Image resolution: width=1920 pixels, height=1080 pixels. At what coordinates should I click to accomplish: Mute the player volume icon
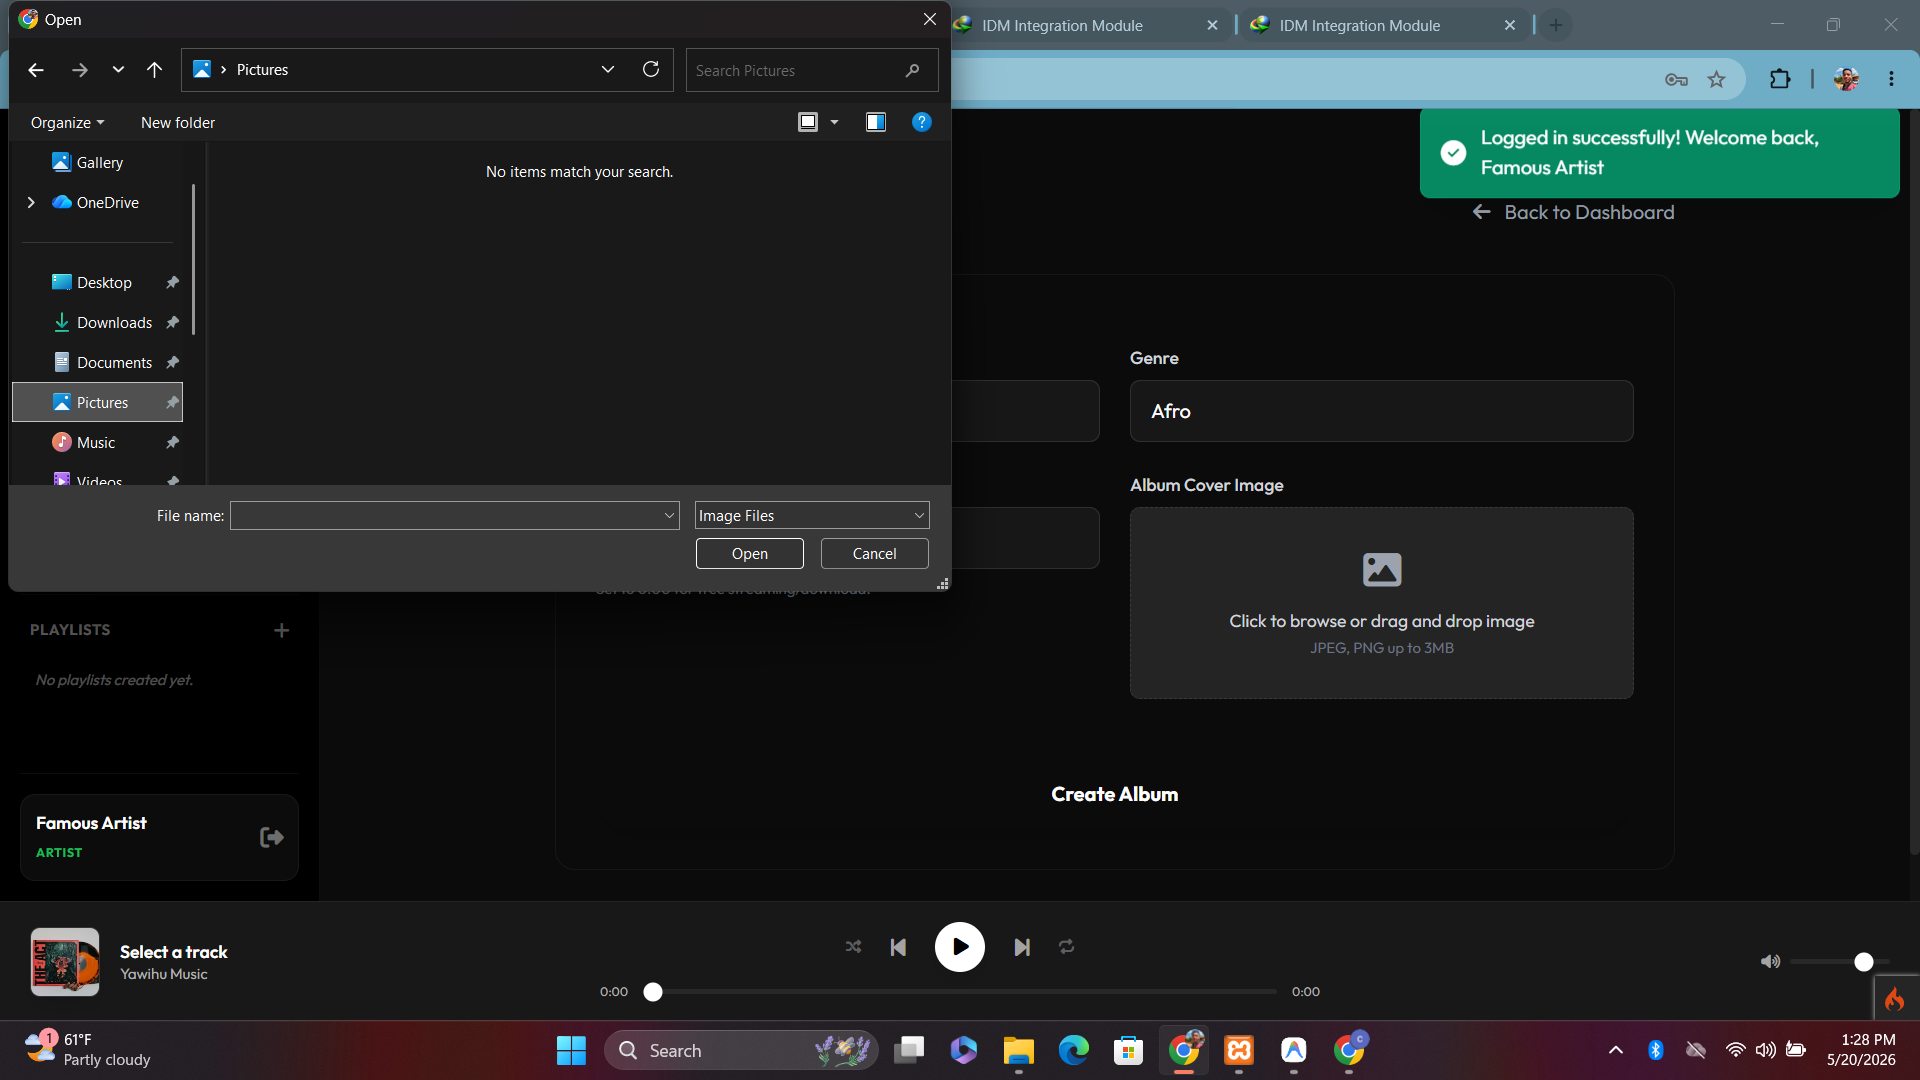coord(1770,961)
